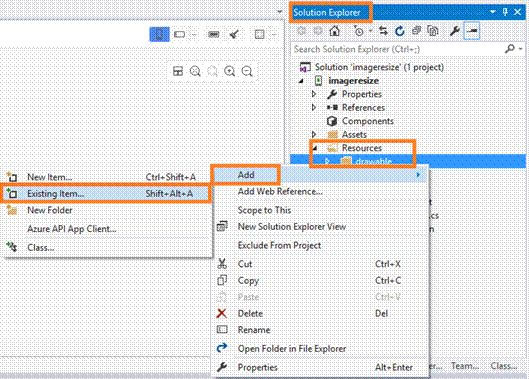Click the Collapse All icon in Solution Explorer
Screen dimensions: 529x379
(x=416, y=31)
